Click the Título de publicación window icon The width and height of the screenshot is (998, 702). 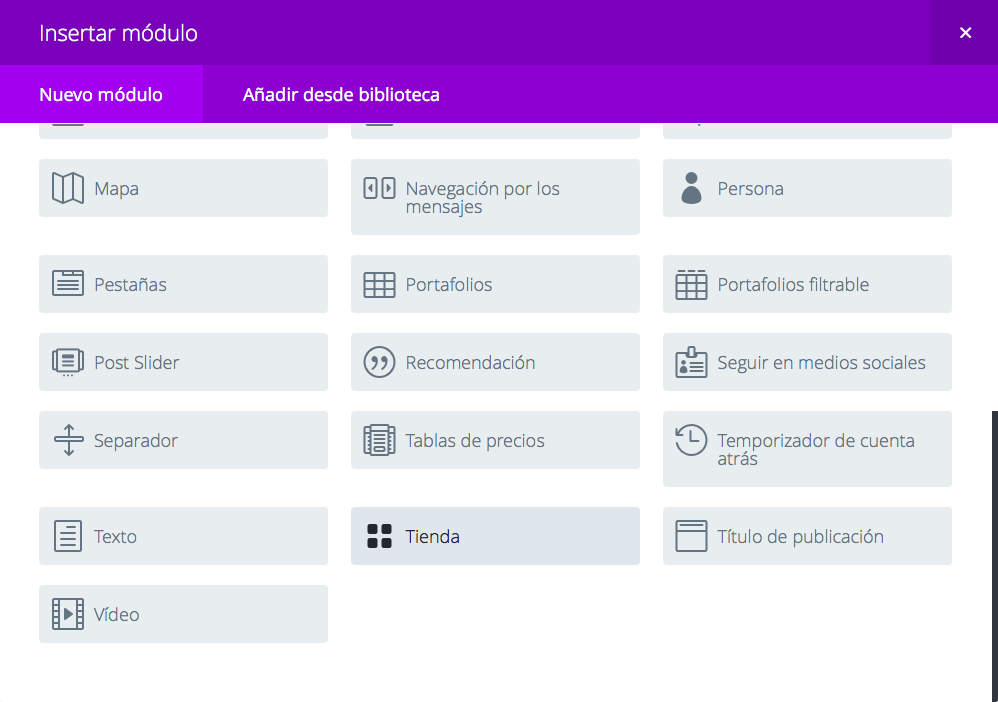tap(691, 536)
